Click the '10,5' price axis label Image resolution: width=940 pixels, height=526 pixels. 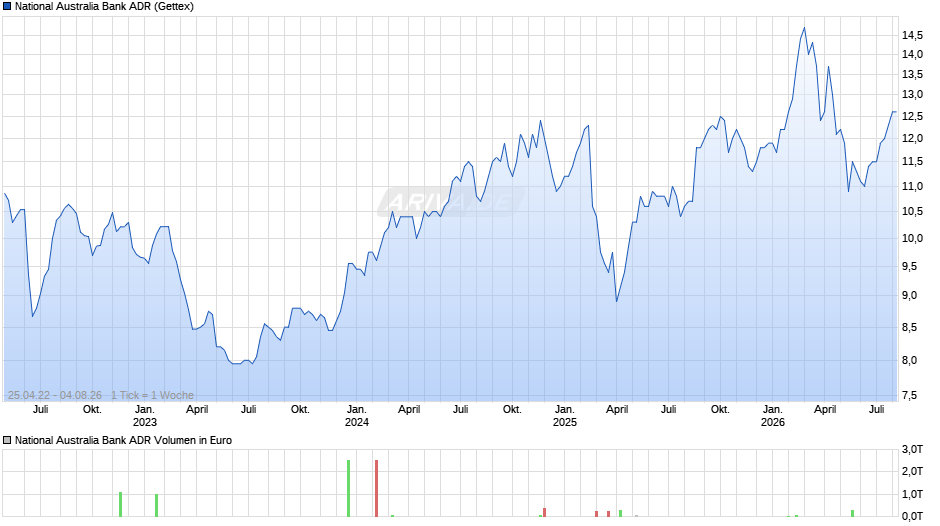[912, 211]
